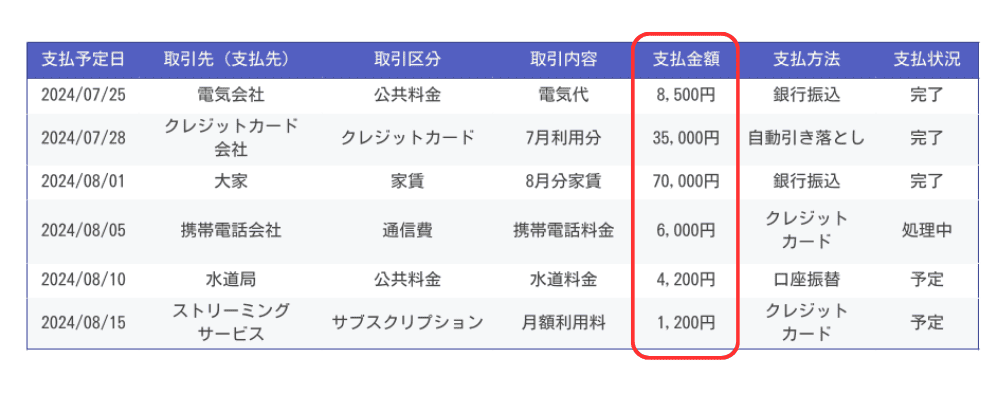Viewport: 1000px width, 400px height.
Task: Click the highlighted 支払金額 header
Action: 686,60
